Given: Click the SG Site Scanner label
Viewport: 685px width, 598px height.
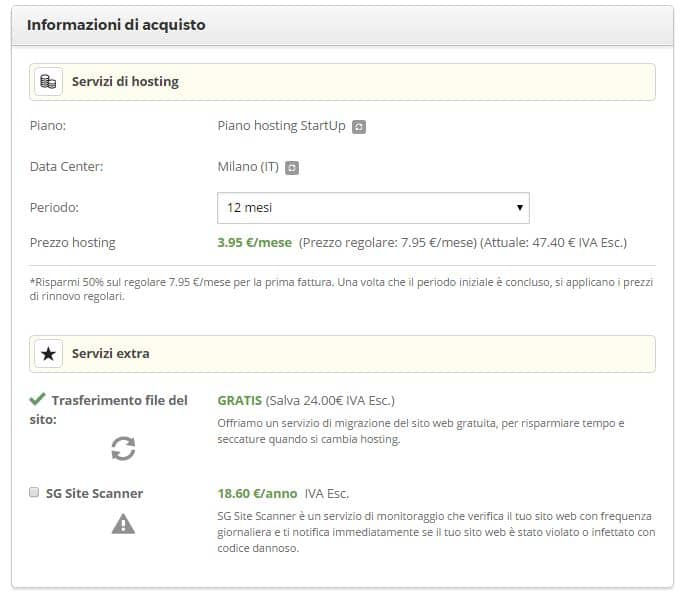Looking at the screenshot, I should click(x=94, y=494).
